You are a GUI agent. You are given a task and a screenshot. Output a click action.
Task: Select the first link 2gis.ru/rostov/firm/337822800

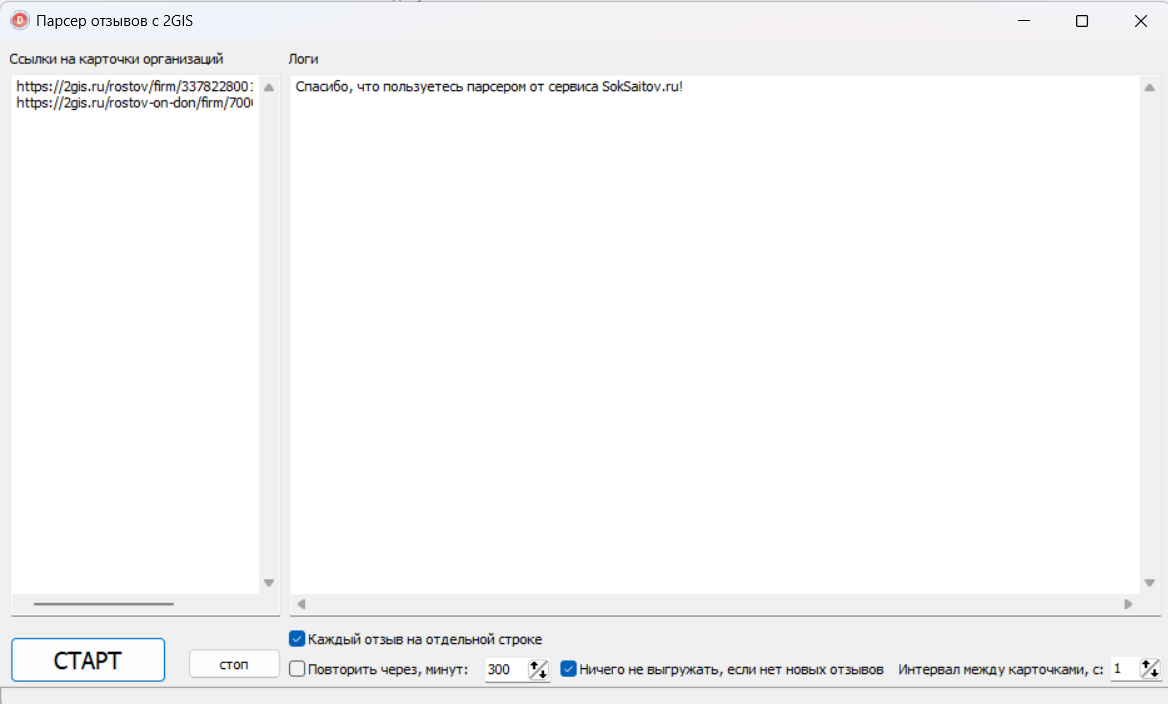[x=134, y=86]
